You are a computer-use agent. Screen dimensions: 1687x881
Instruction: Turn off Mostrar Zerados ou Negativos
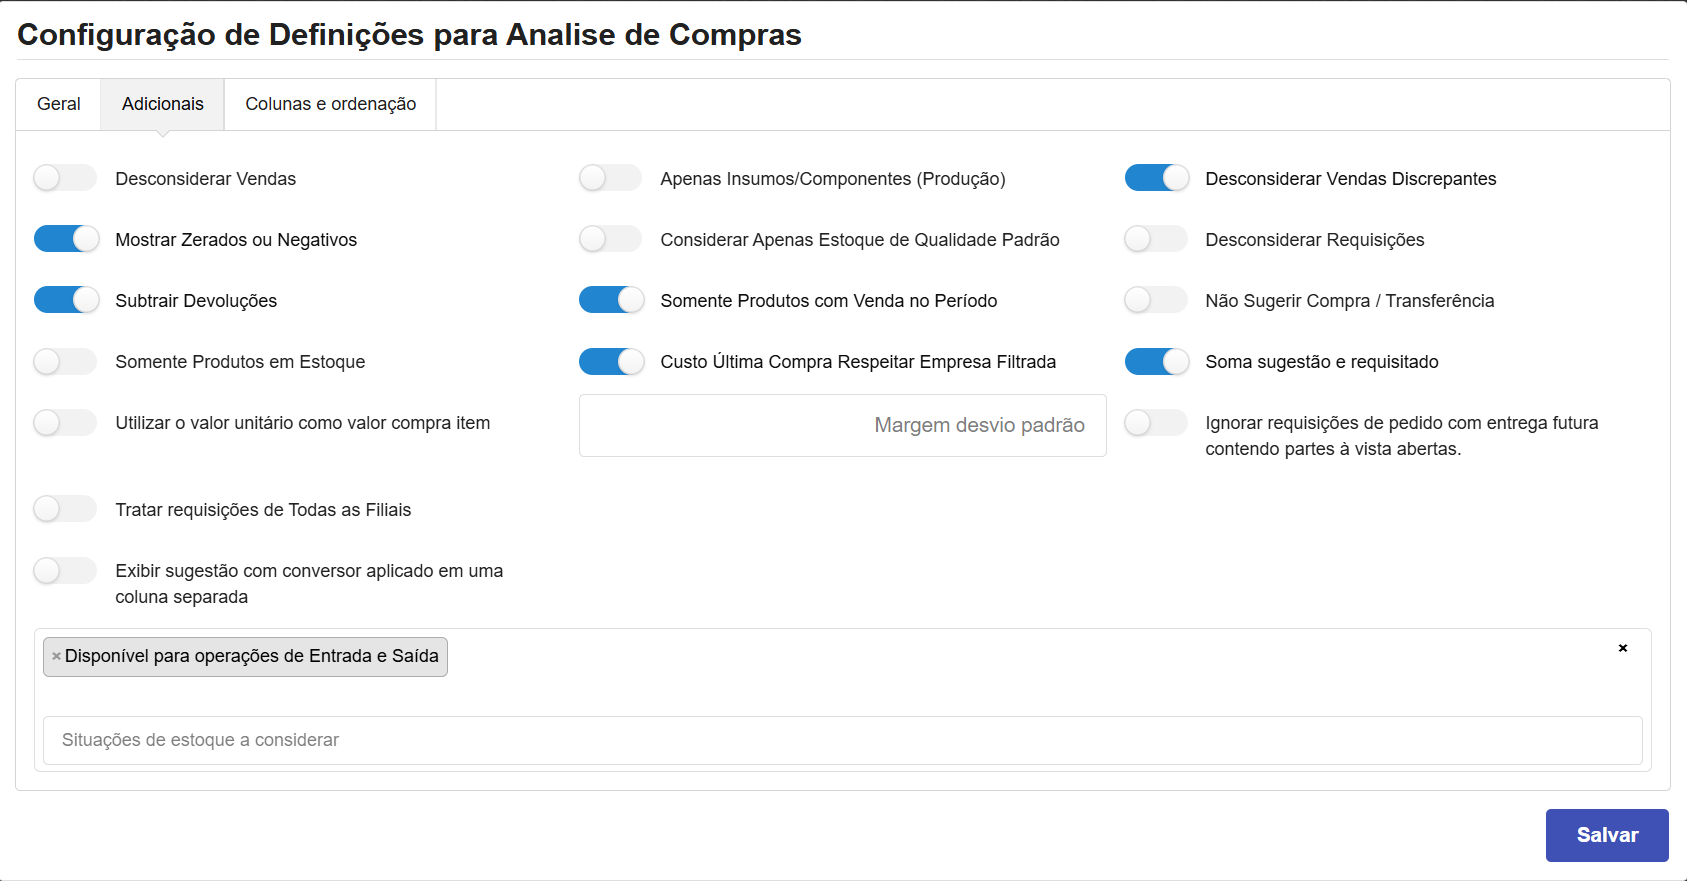tap(66, 240)
